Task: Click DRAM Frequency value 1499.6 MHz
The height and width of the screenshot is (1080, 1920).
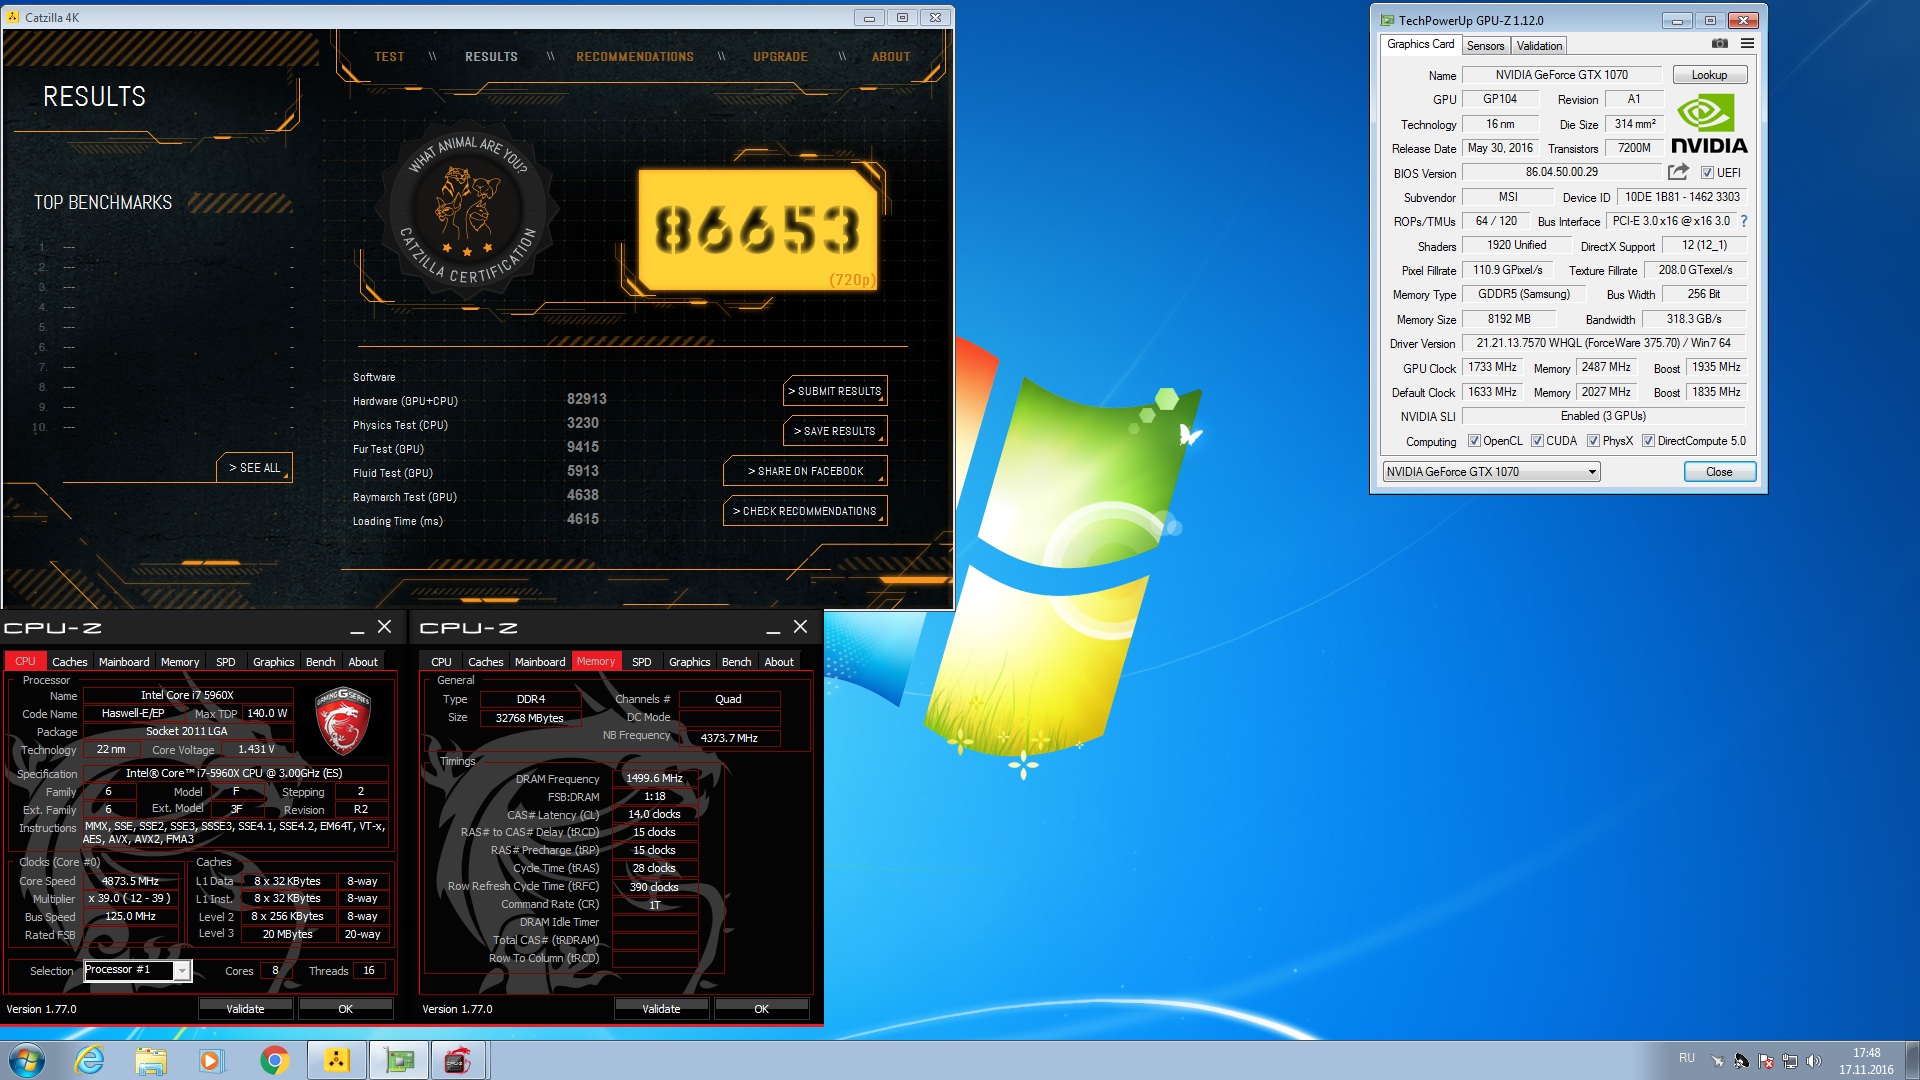Action: [x=654, y=778]
